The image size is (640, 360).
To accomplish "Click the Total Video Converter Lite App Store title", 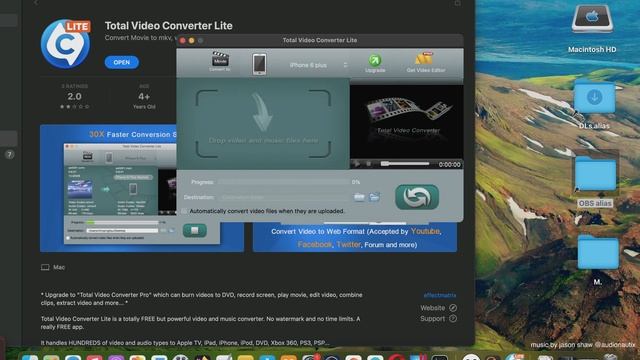I will [x=169, y=26].
